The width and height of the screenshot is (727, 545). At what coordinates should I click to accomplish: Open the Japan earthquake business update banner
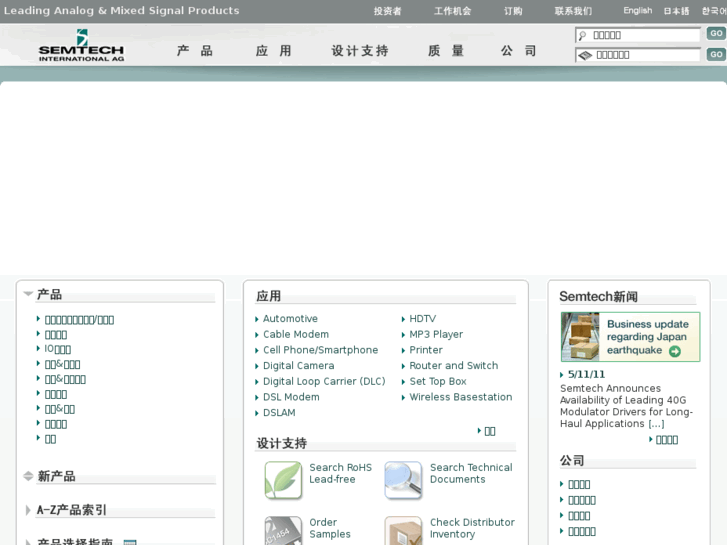630,337
